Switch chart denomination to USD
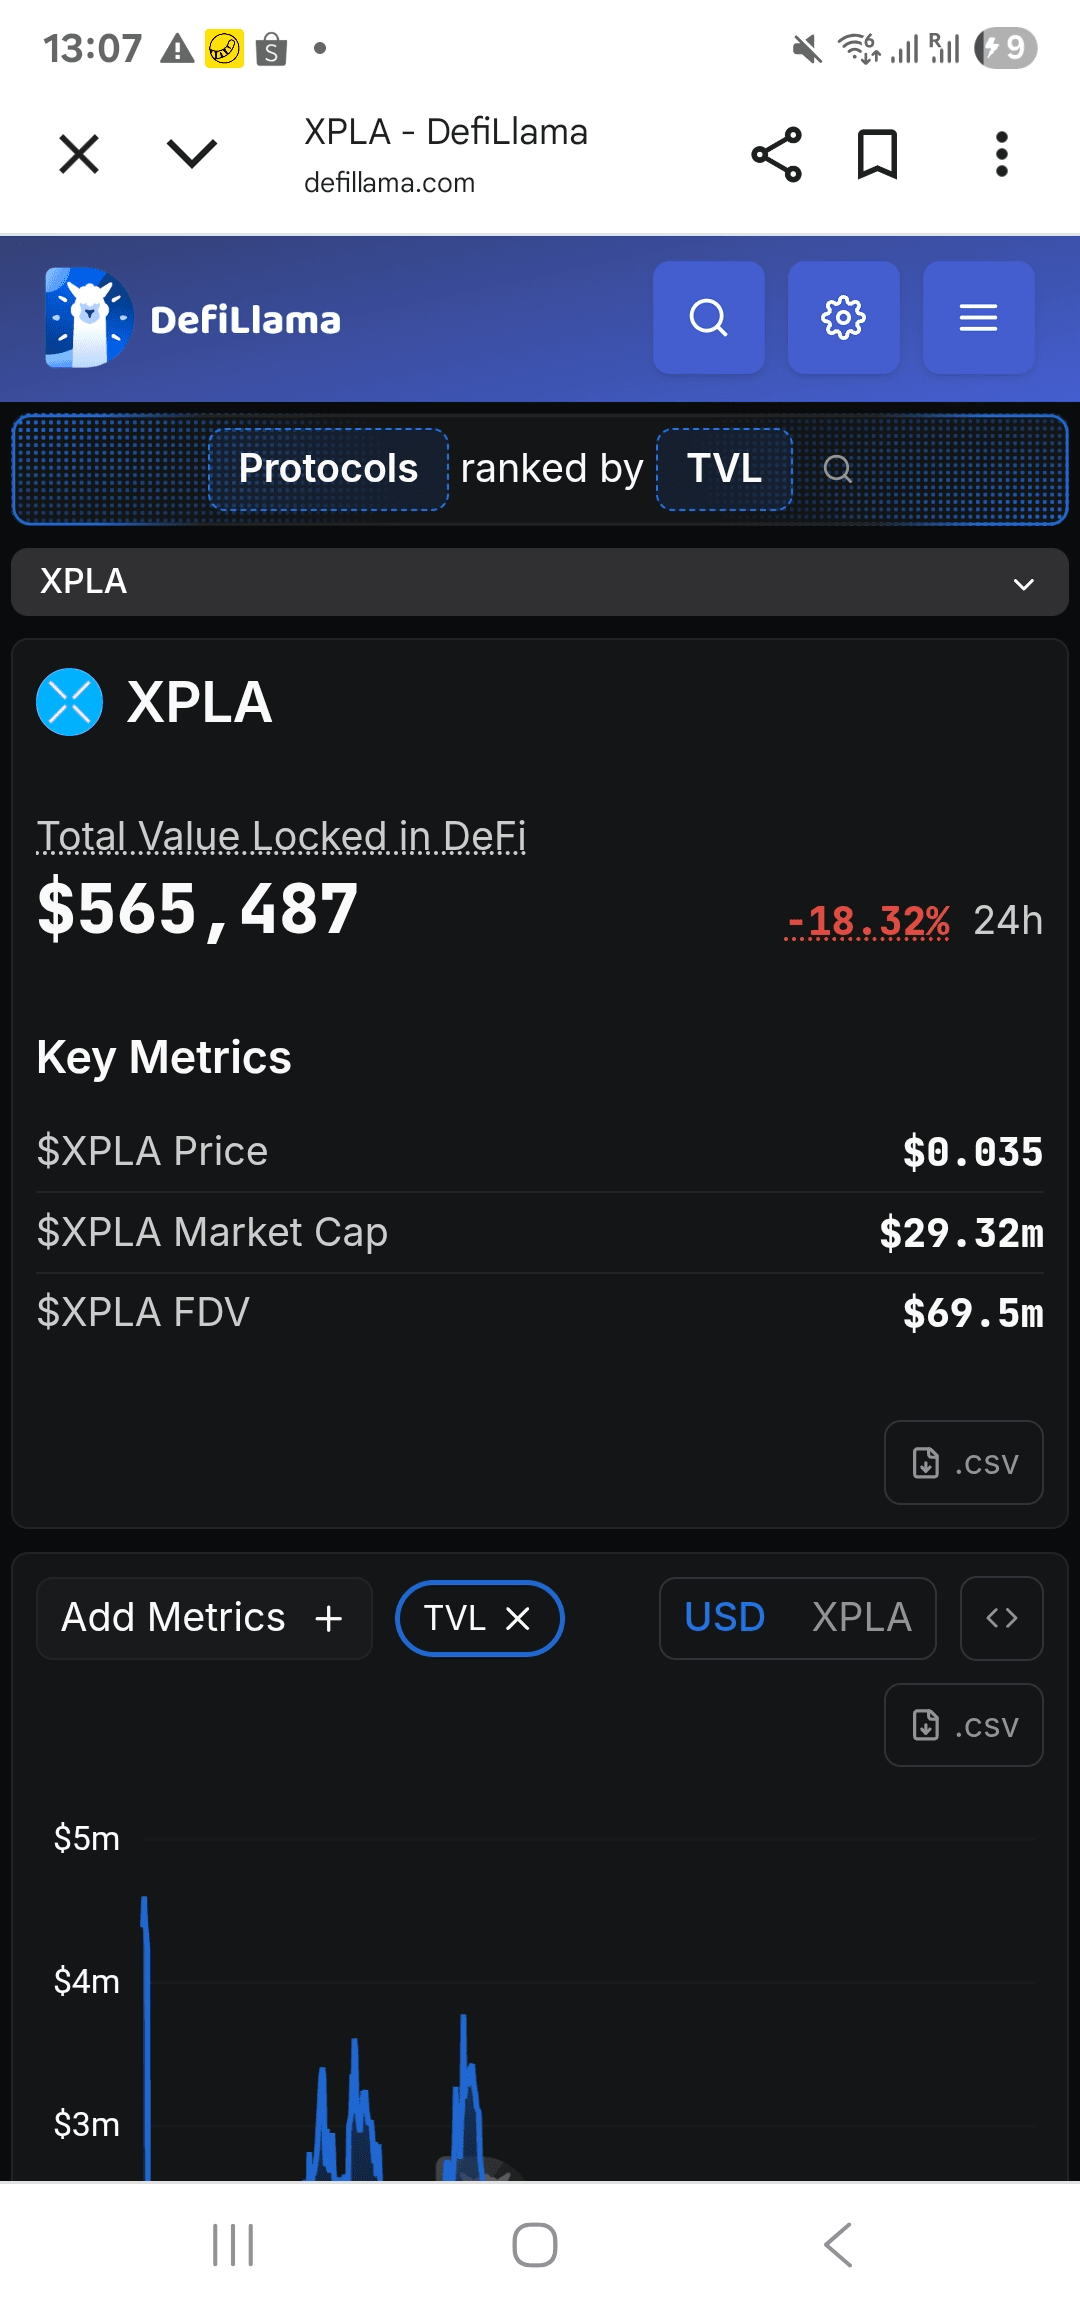 [x=725, y=1618]
